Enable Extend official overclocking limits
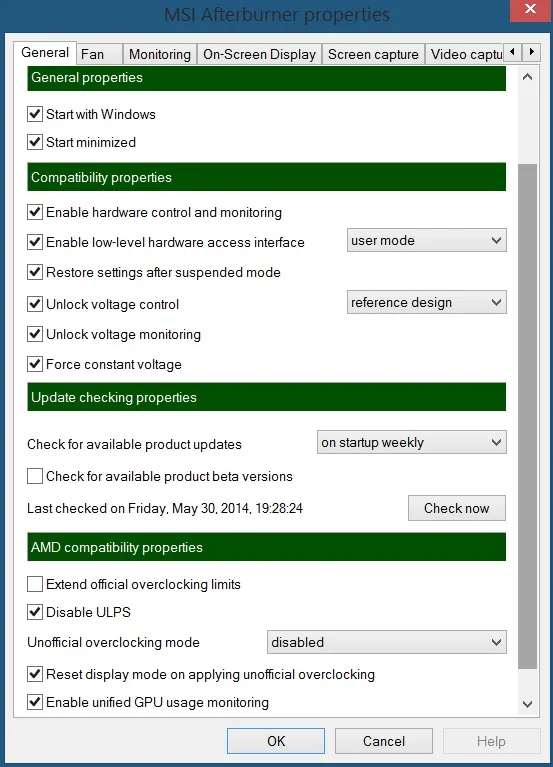Screen dimensions: 553x767 click(35, 584)
